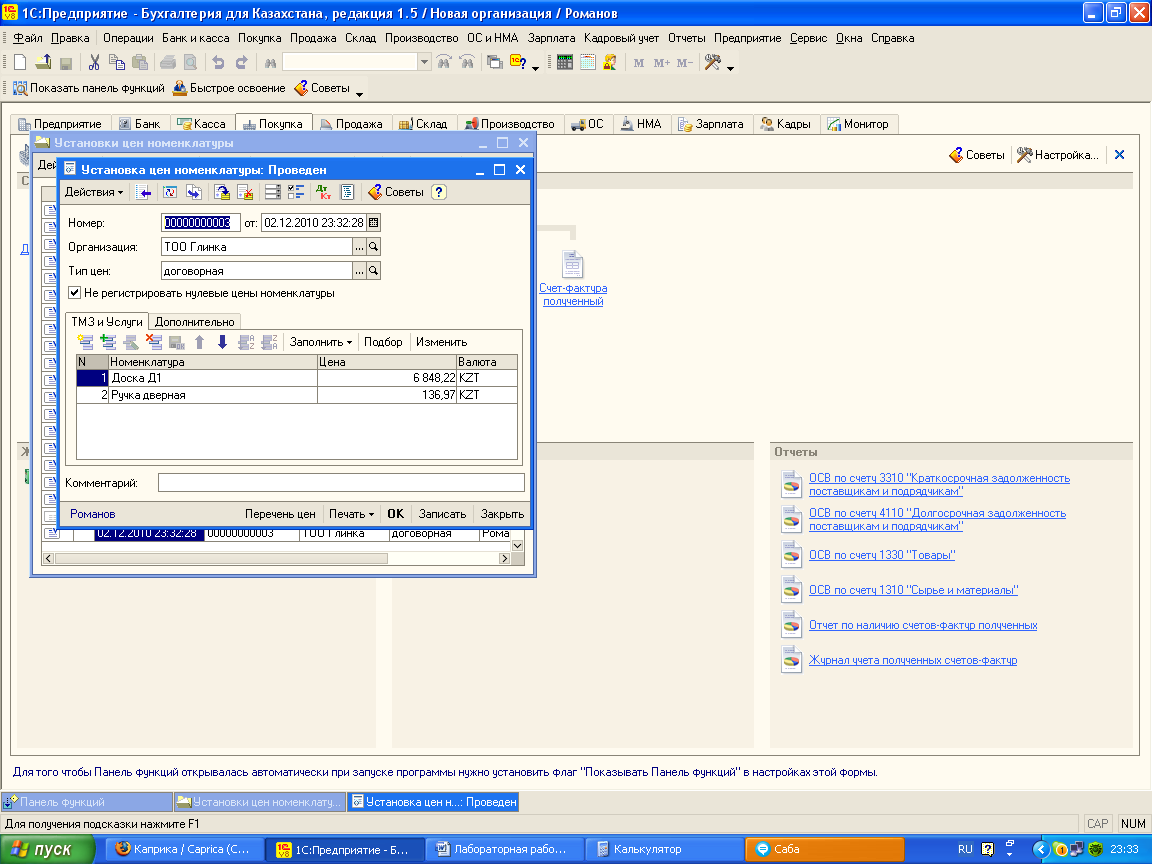Click the Reread document icon
The image size is (1152, 864).
point(170,192)
